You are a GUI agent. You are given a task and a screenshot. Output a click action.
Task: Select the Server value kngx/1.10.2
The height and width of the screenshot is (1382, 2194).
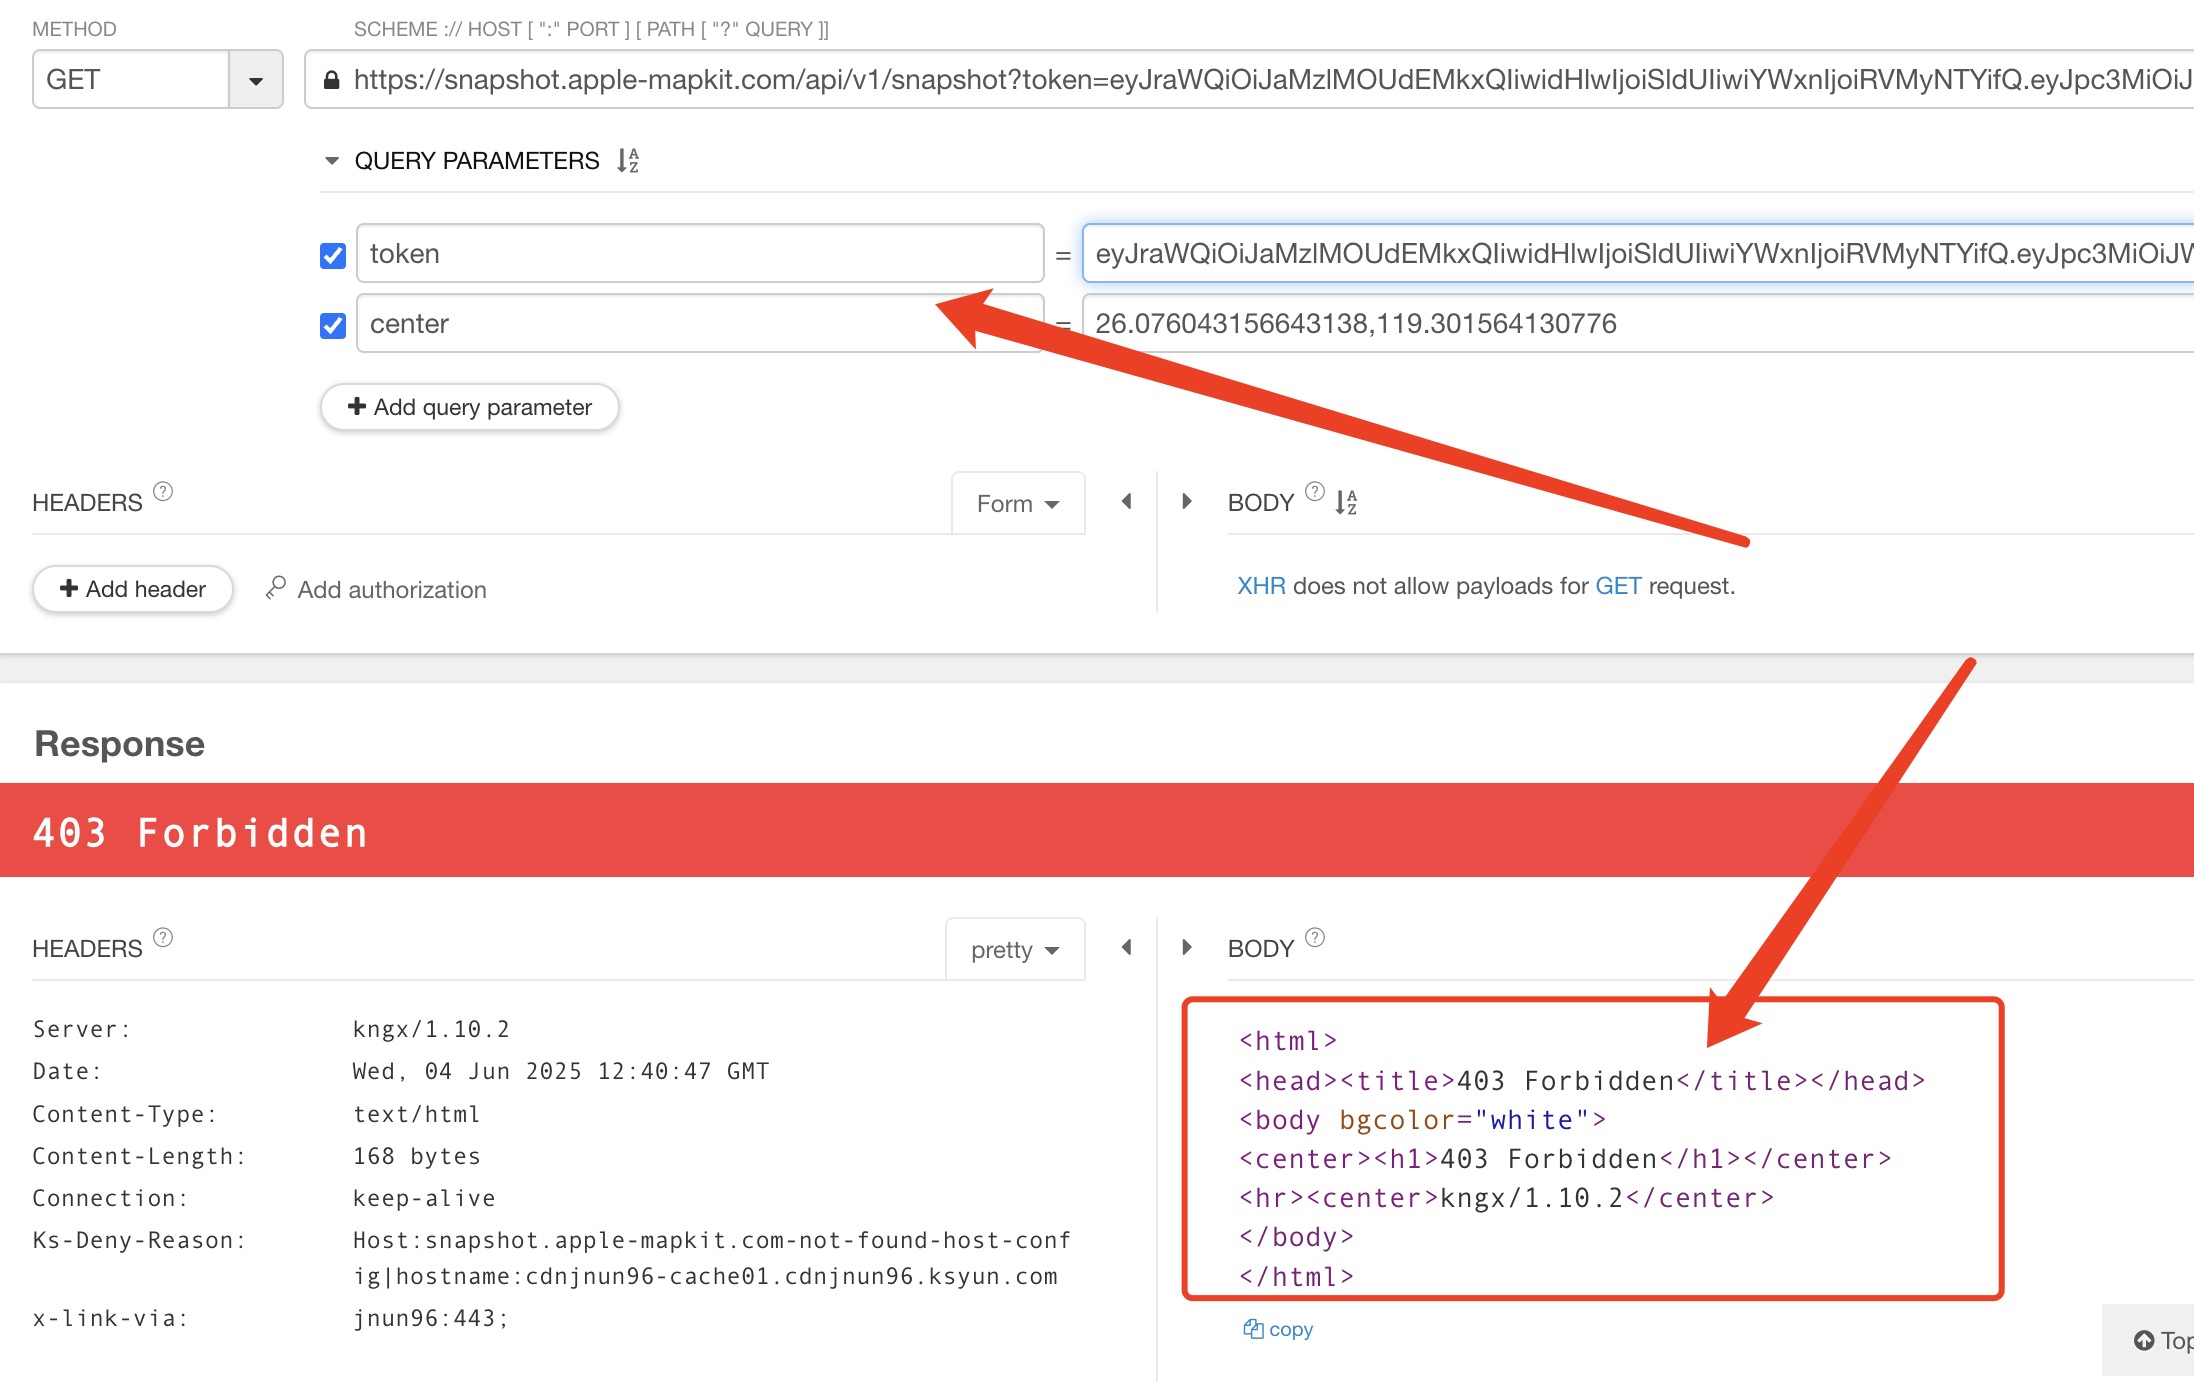point(431,1029)
